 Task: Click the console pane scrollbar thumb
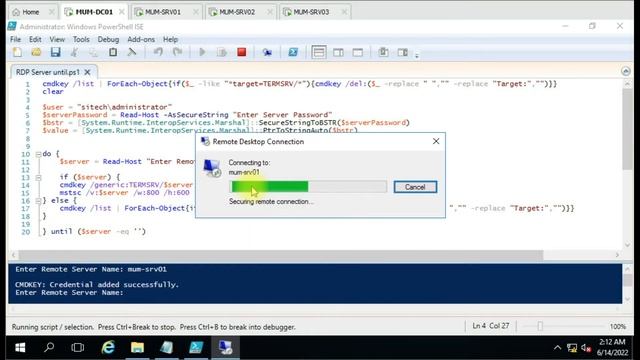click(627, 280)
